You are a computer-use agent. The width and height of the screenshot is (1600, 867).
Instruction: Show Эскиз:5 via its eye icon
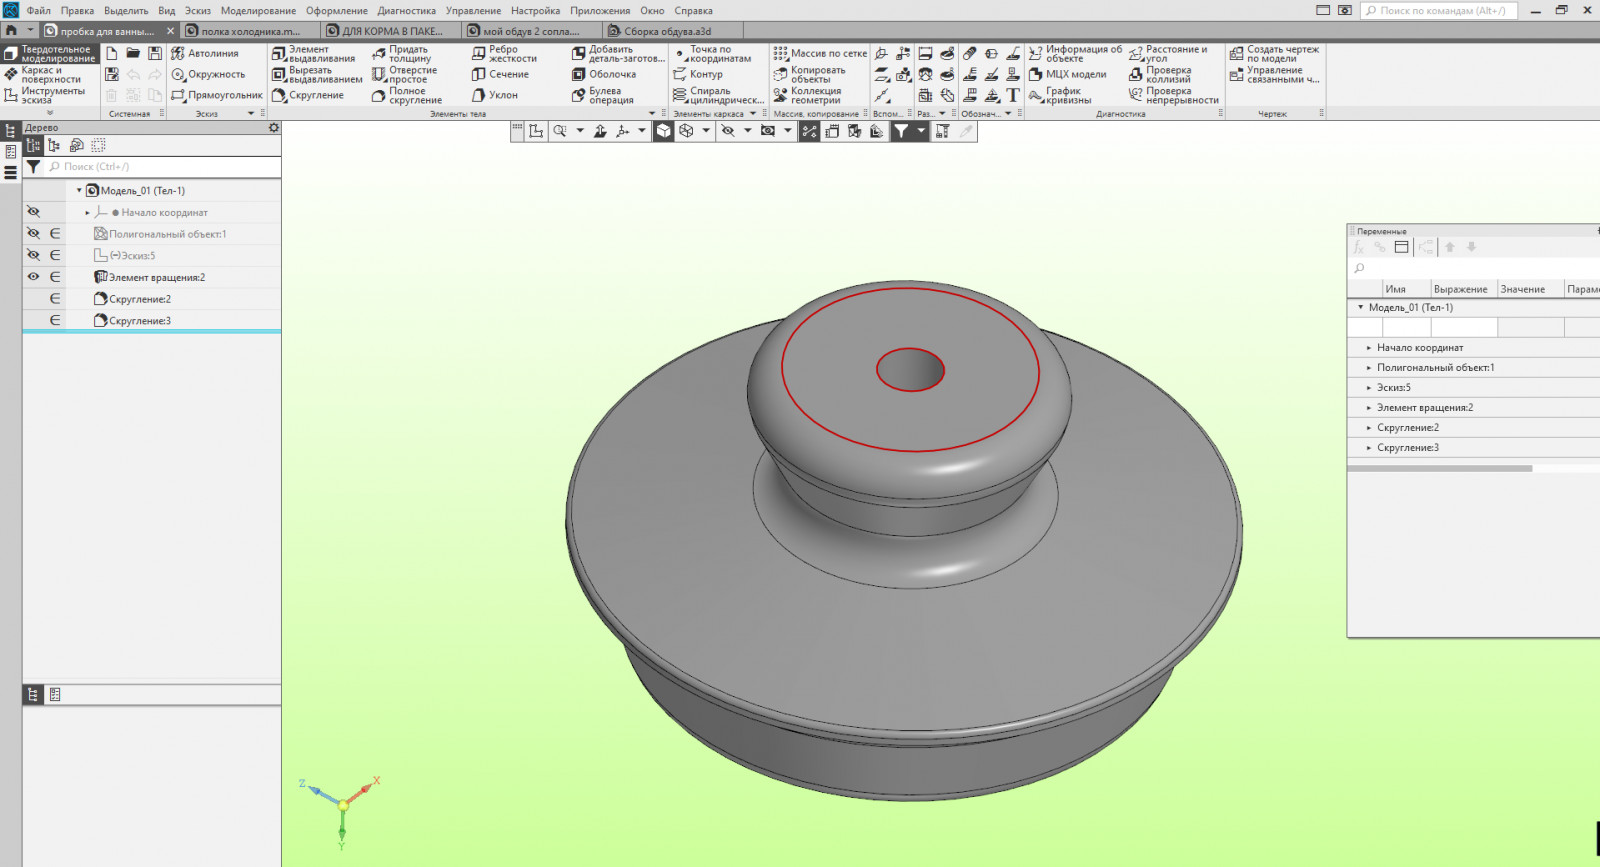[x=33, y=255]
